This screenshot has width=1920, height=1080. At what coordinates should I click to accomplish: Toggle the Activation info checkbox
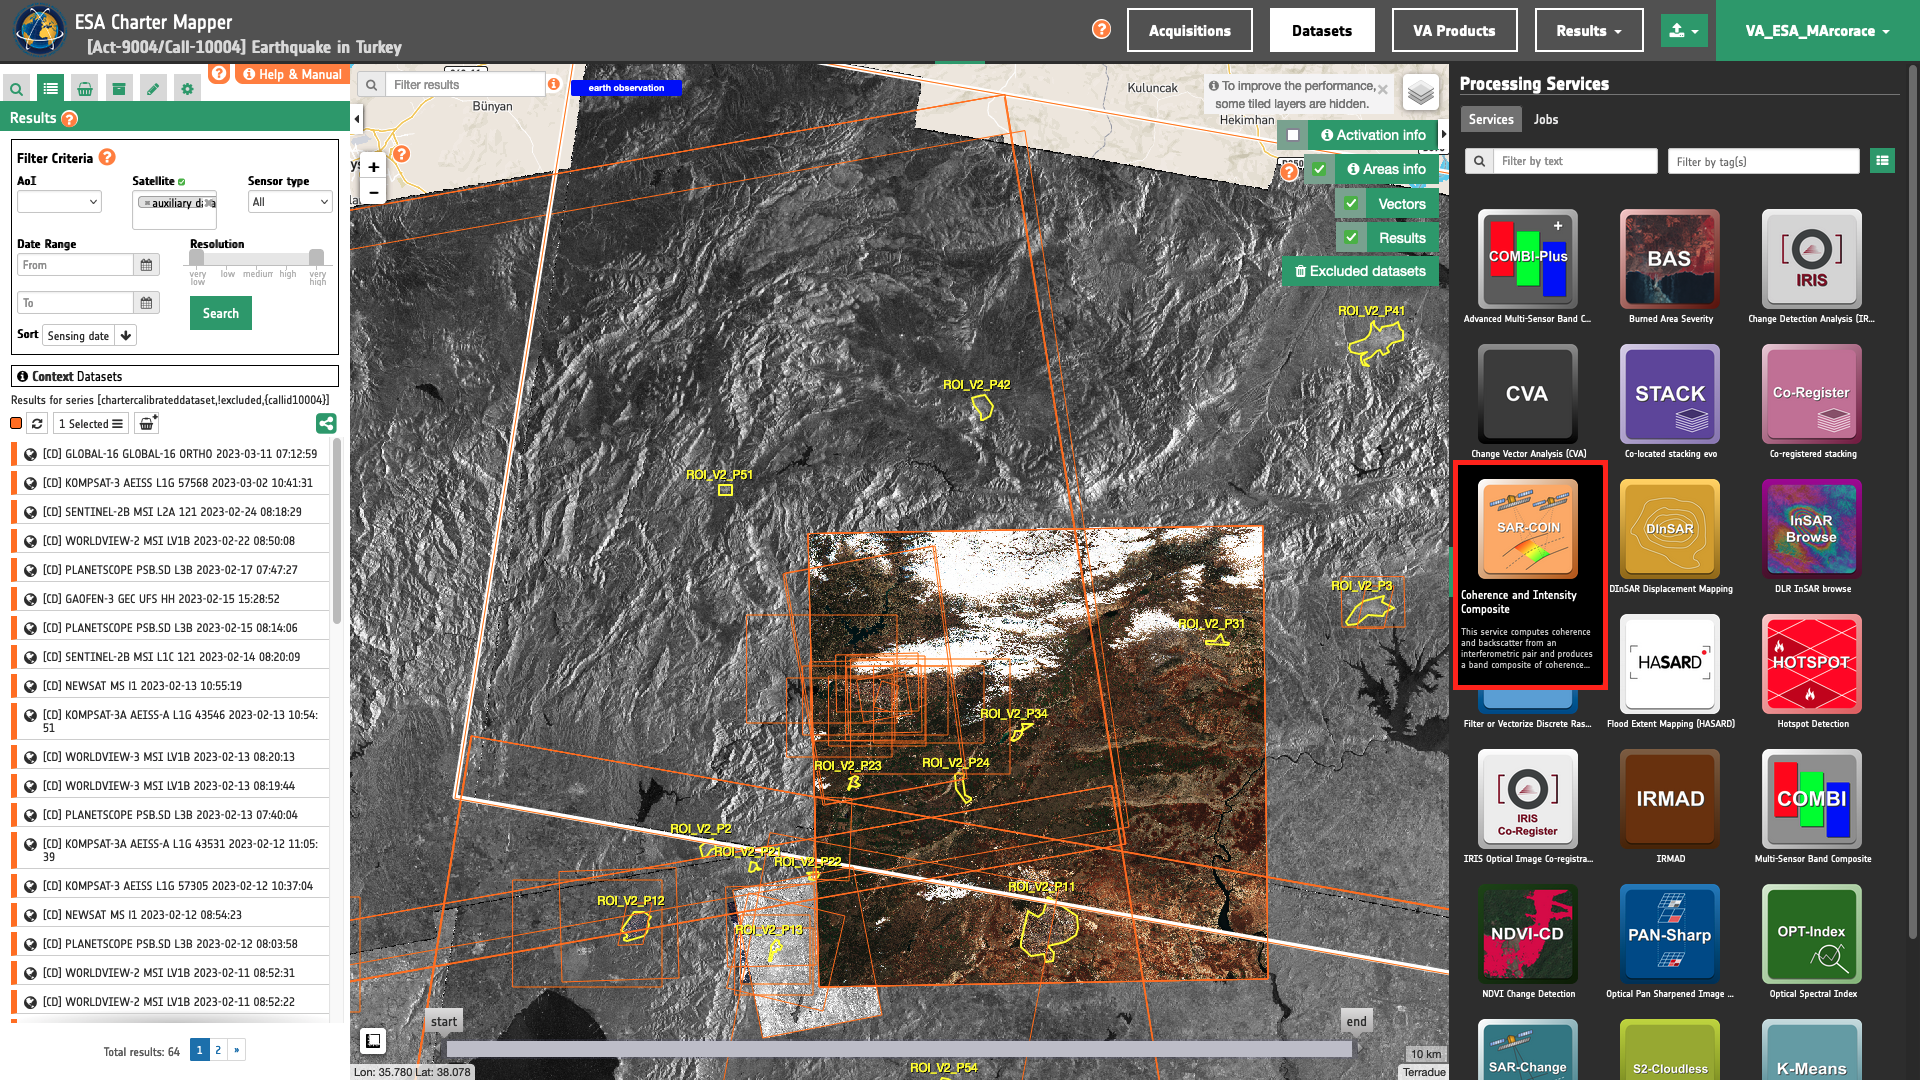(x=1293, y=135)
